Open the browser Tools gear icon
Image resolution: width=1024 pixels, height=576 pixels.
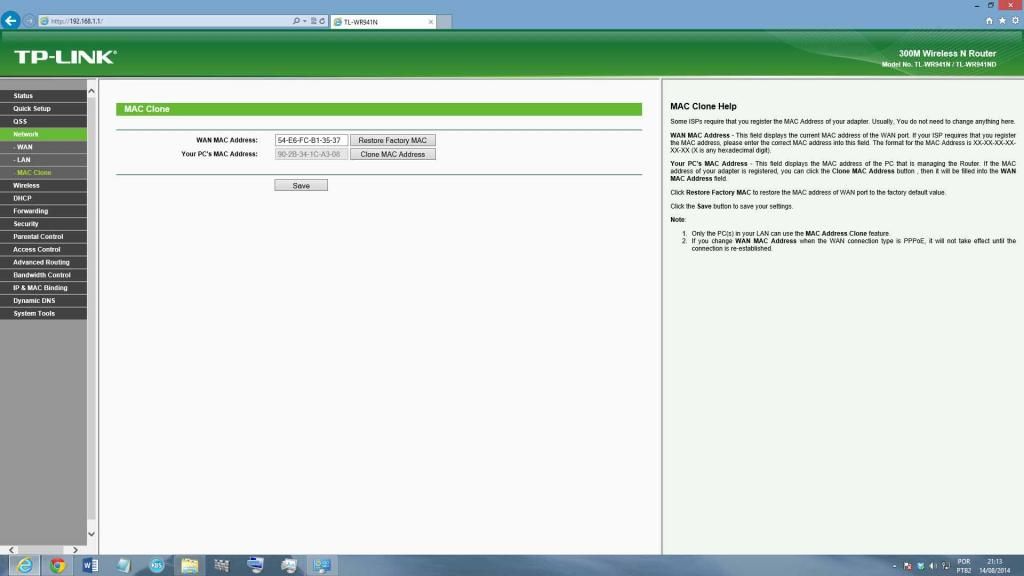point(1016,21)
